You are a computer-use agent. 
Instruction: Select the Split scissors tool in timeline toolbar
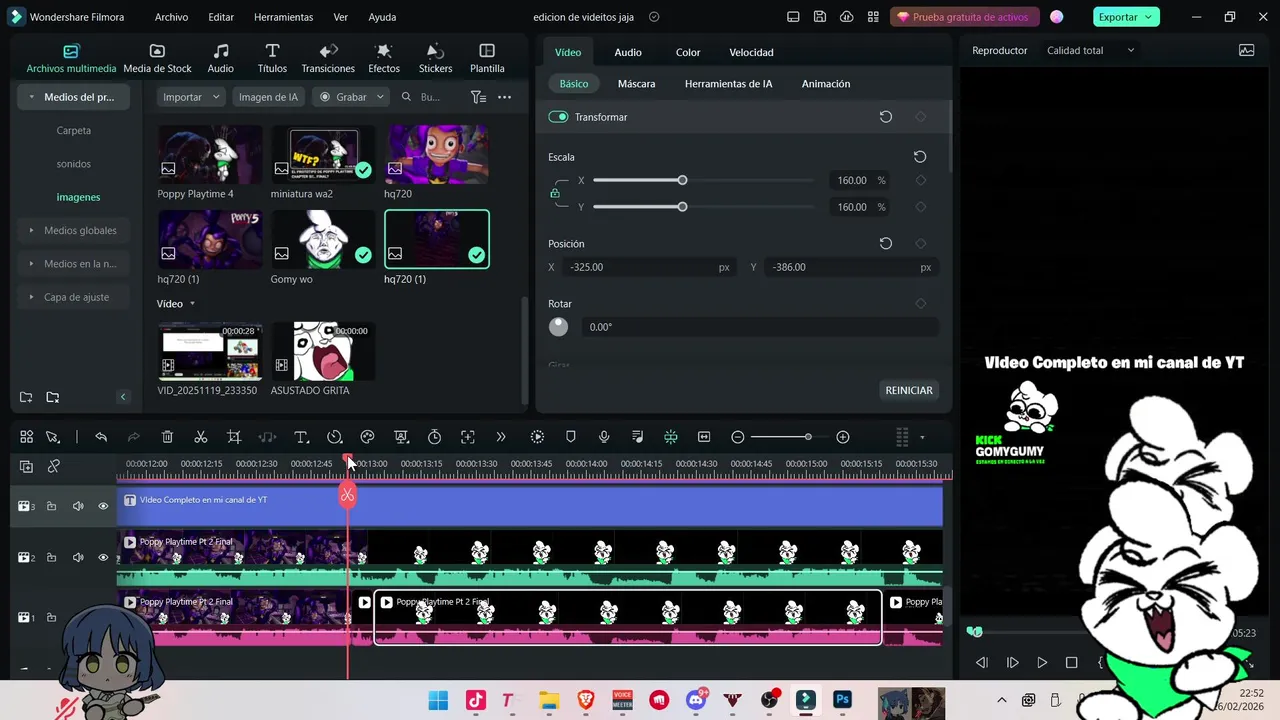click(201, 437)
